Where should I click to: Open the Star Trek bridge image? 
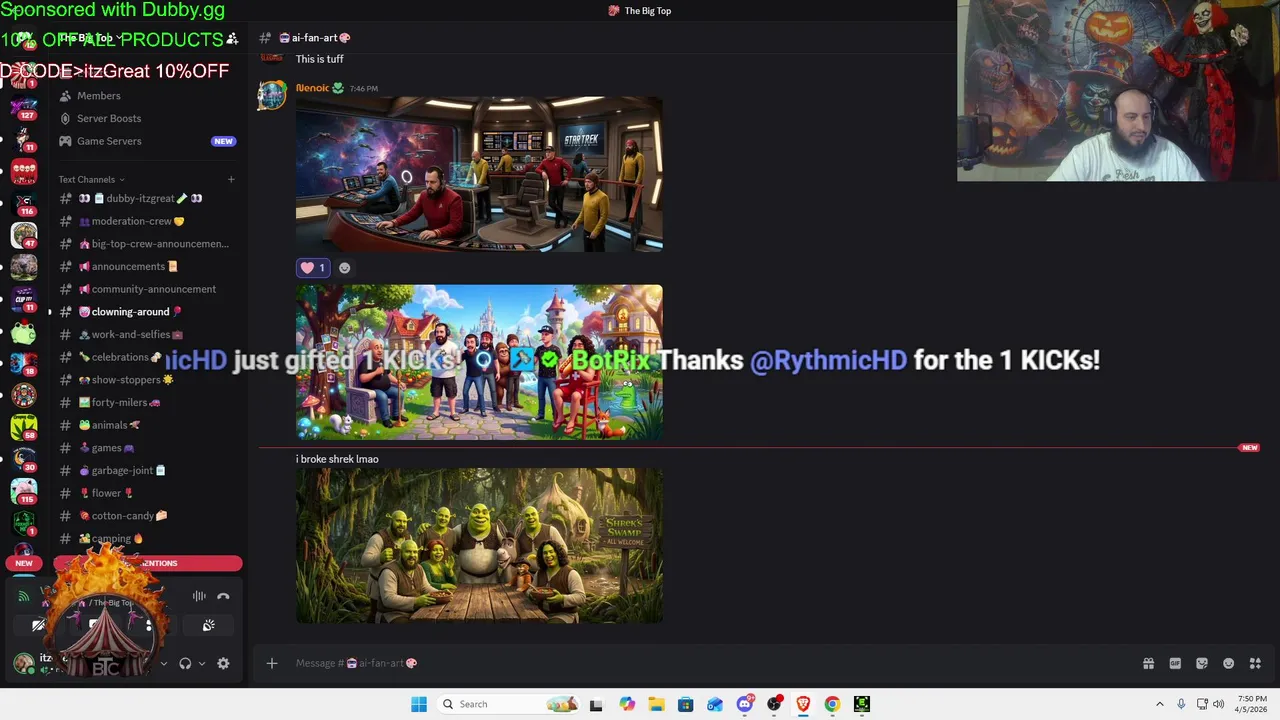(x=479, y=174)
